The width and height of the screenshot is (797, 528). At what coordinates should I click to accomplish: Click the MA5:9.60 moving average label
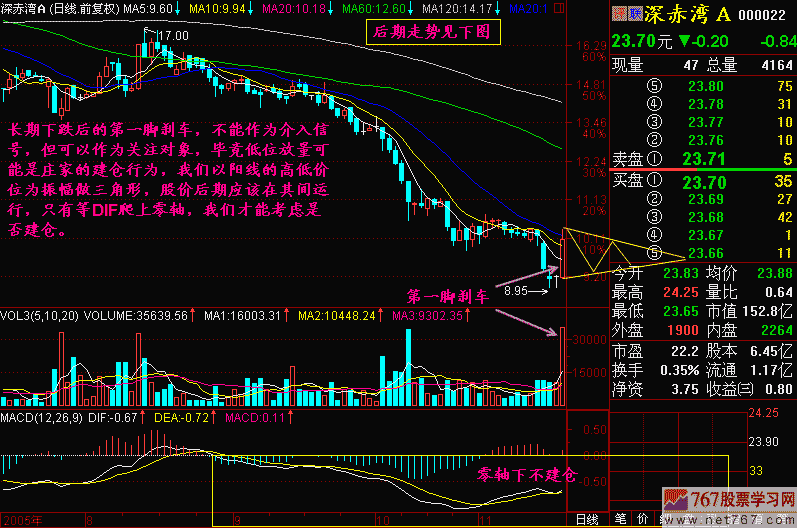[x=148, y=8]
